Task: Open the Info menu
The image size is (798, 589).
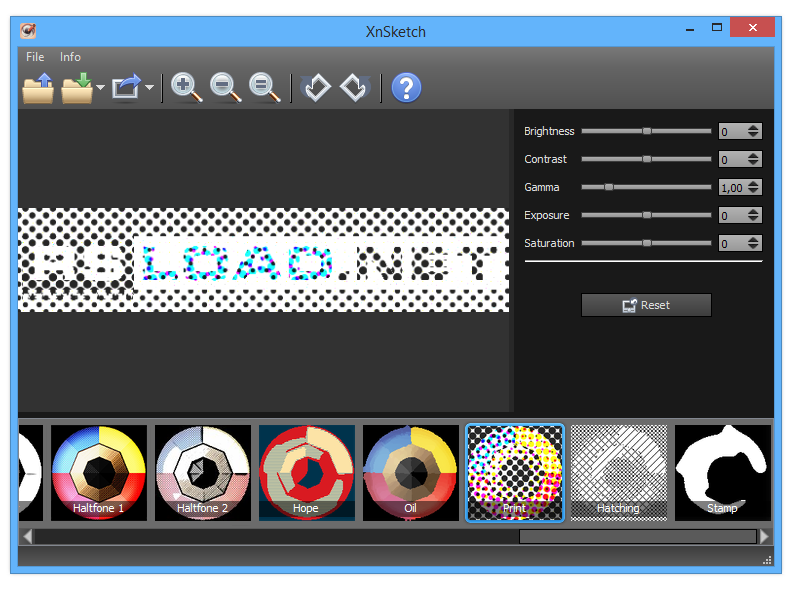Action: tap(70, 57)
